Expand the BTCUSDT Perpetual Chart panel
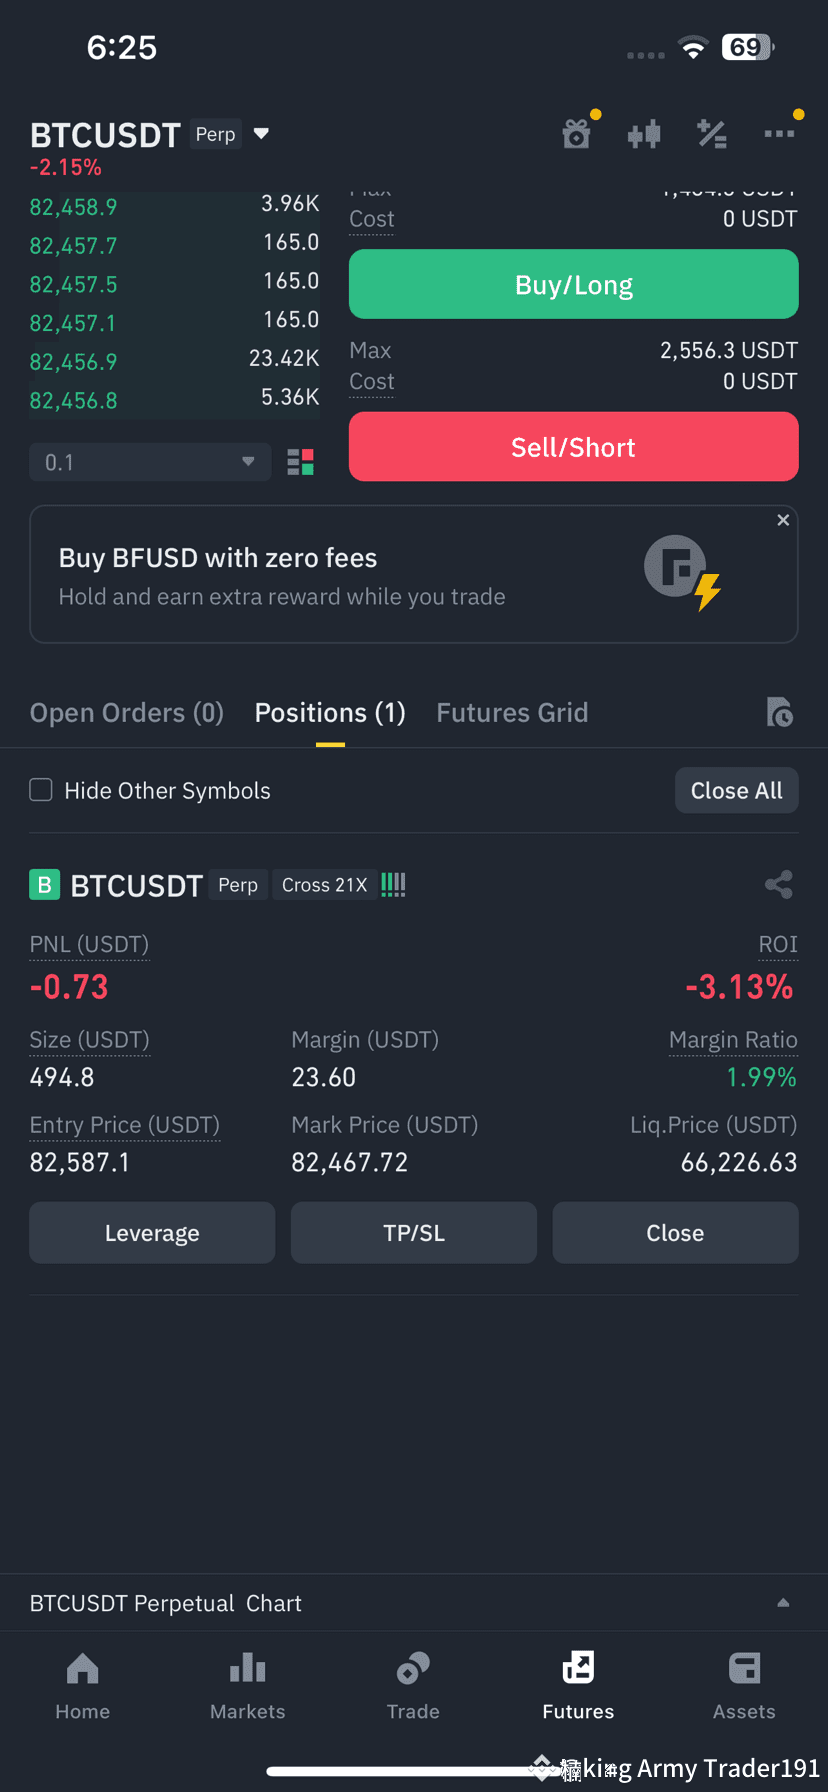Image resolution: width=828 pixels, height=1792 pixels. click(x=414, y=1603)
